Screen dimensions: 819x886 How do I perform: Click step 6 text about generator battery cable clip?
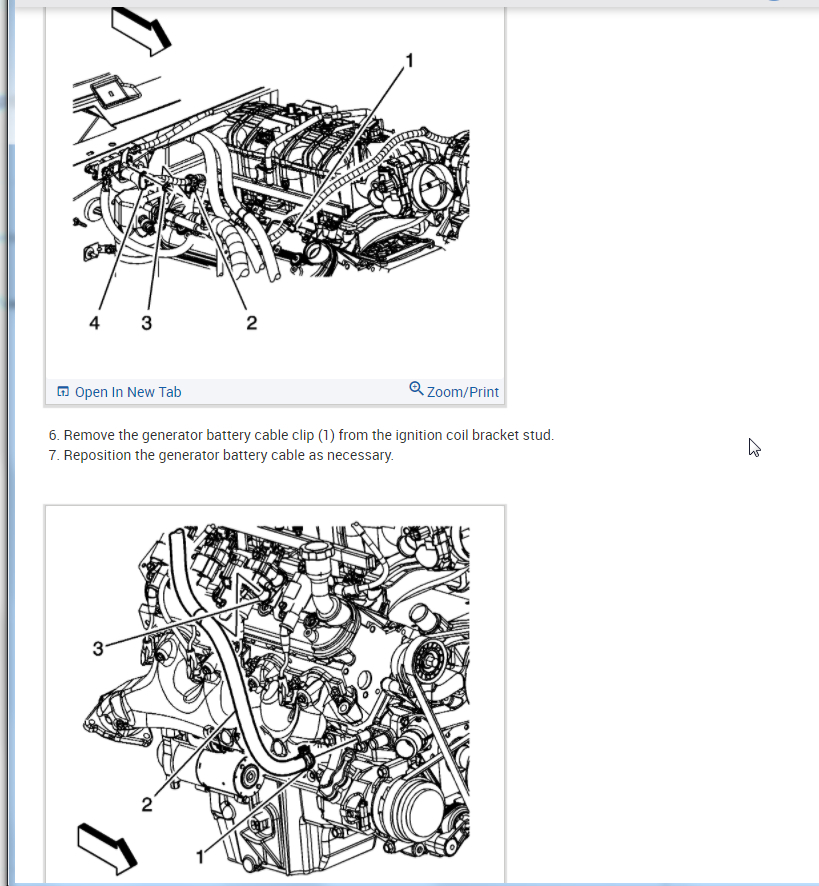point(301,435)
